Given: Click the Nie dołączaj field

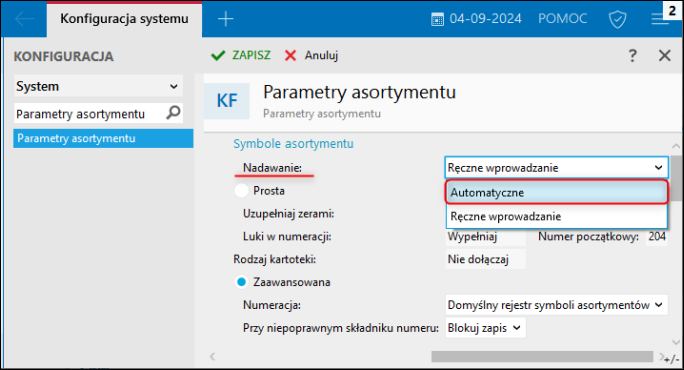Looking at the screenshot, I should click(485, 259).
